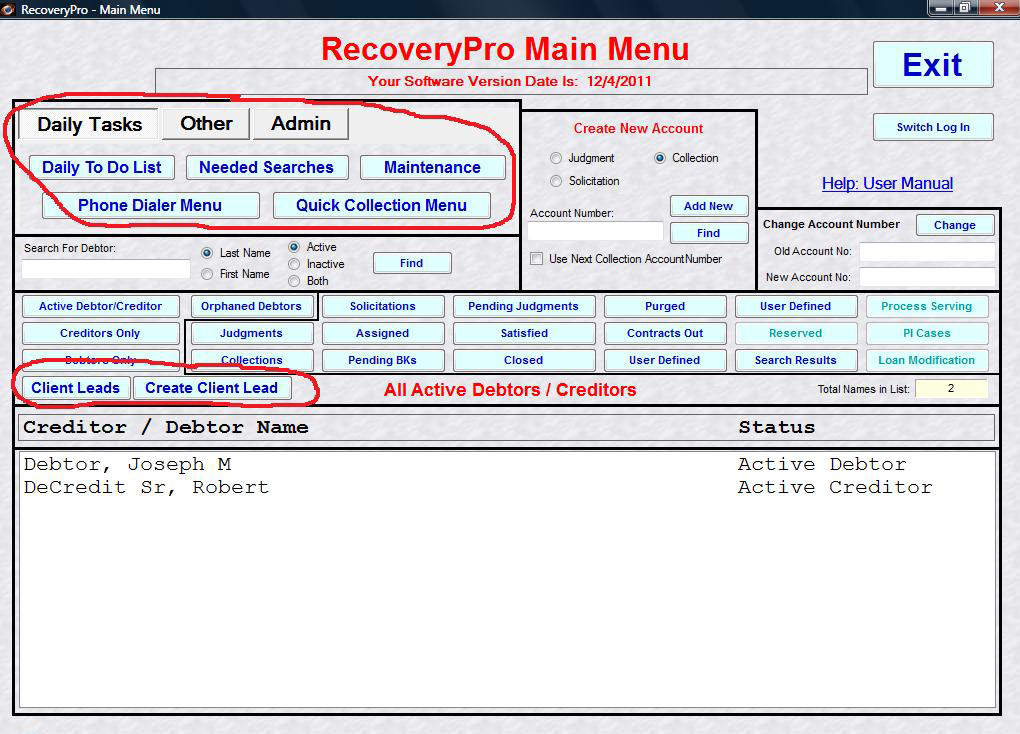
Task: Choose the Collection account type radio button
Action: (x=660, y=158)
